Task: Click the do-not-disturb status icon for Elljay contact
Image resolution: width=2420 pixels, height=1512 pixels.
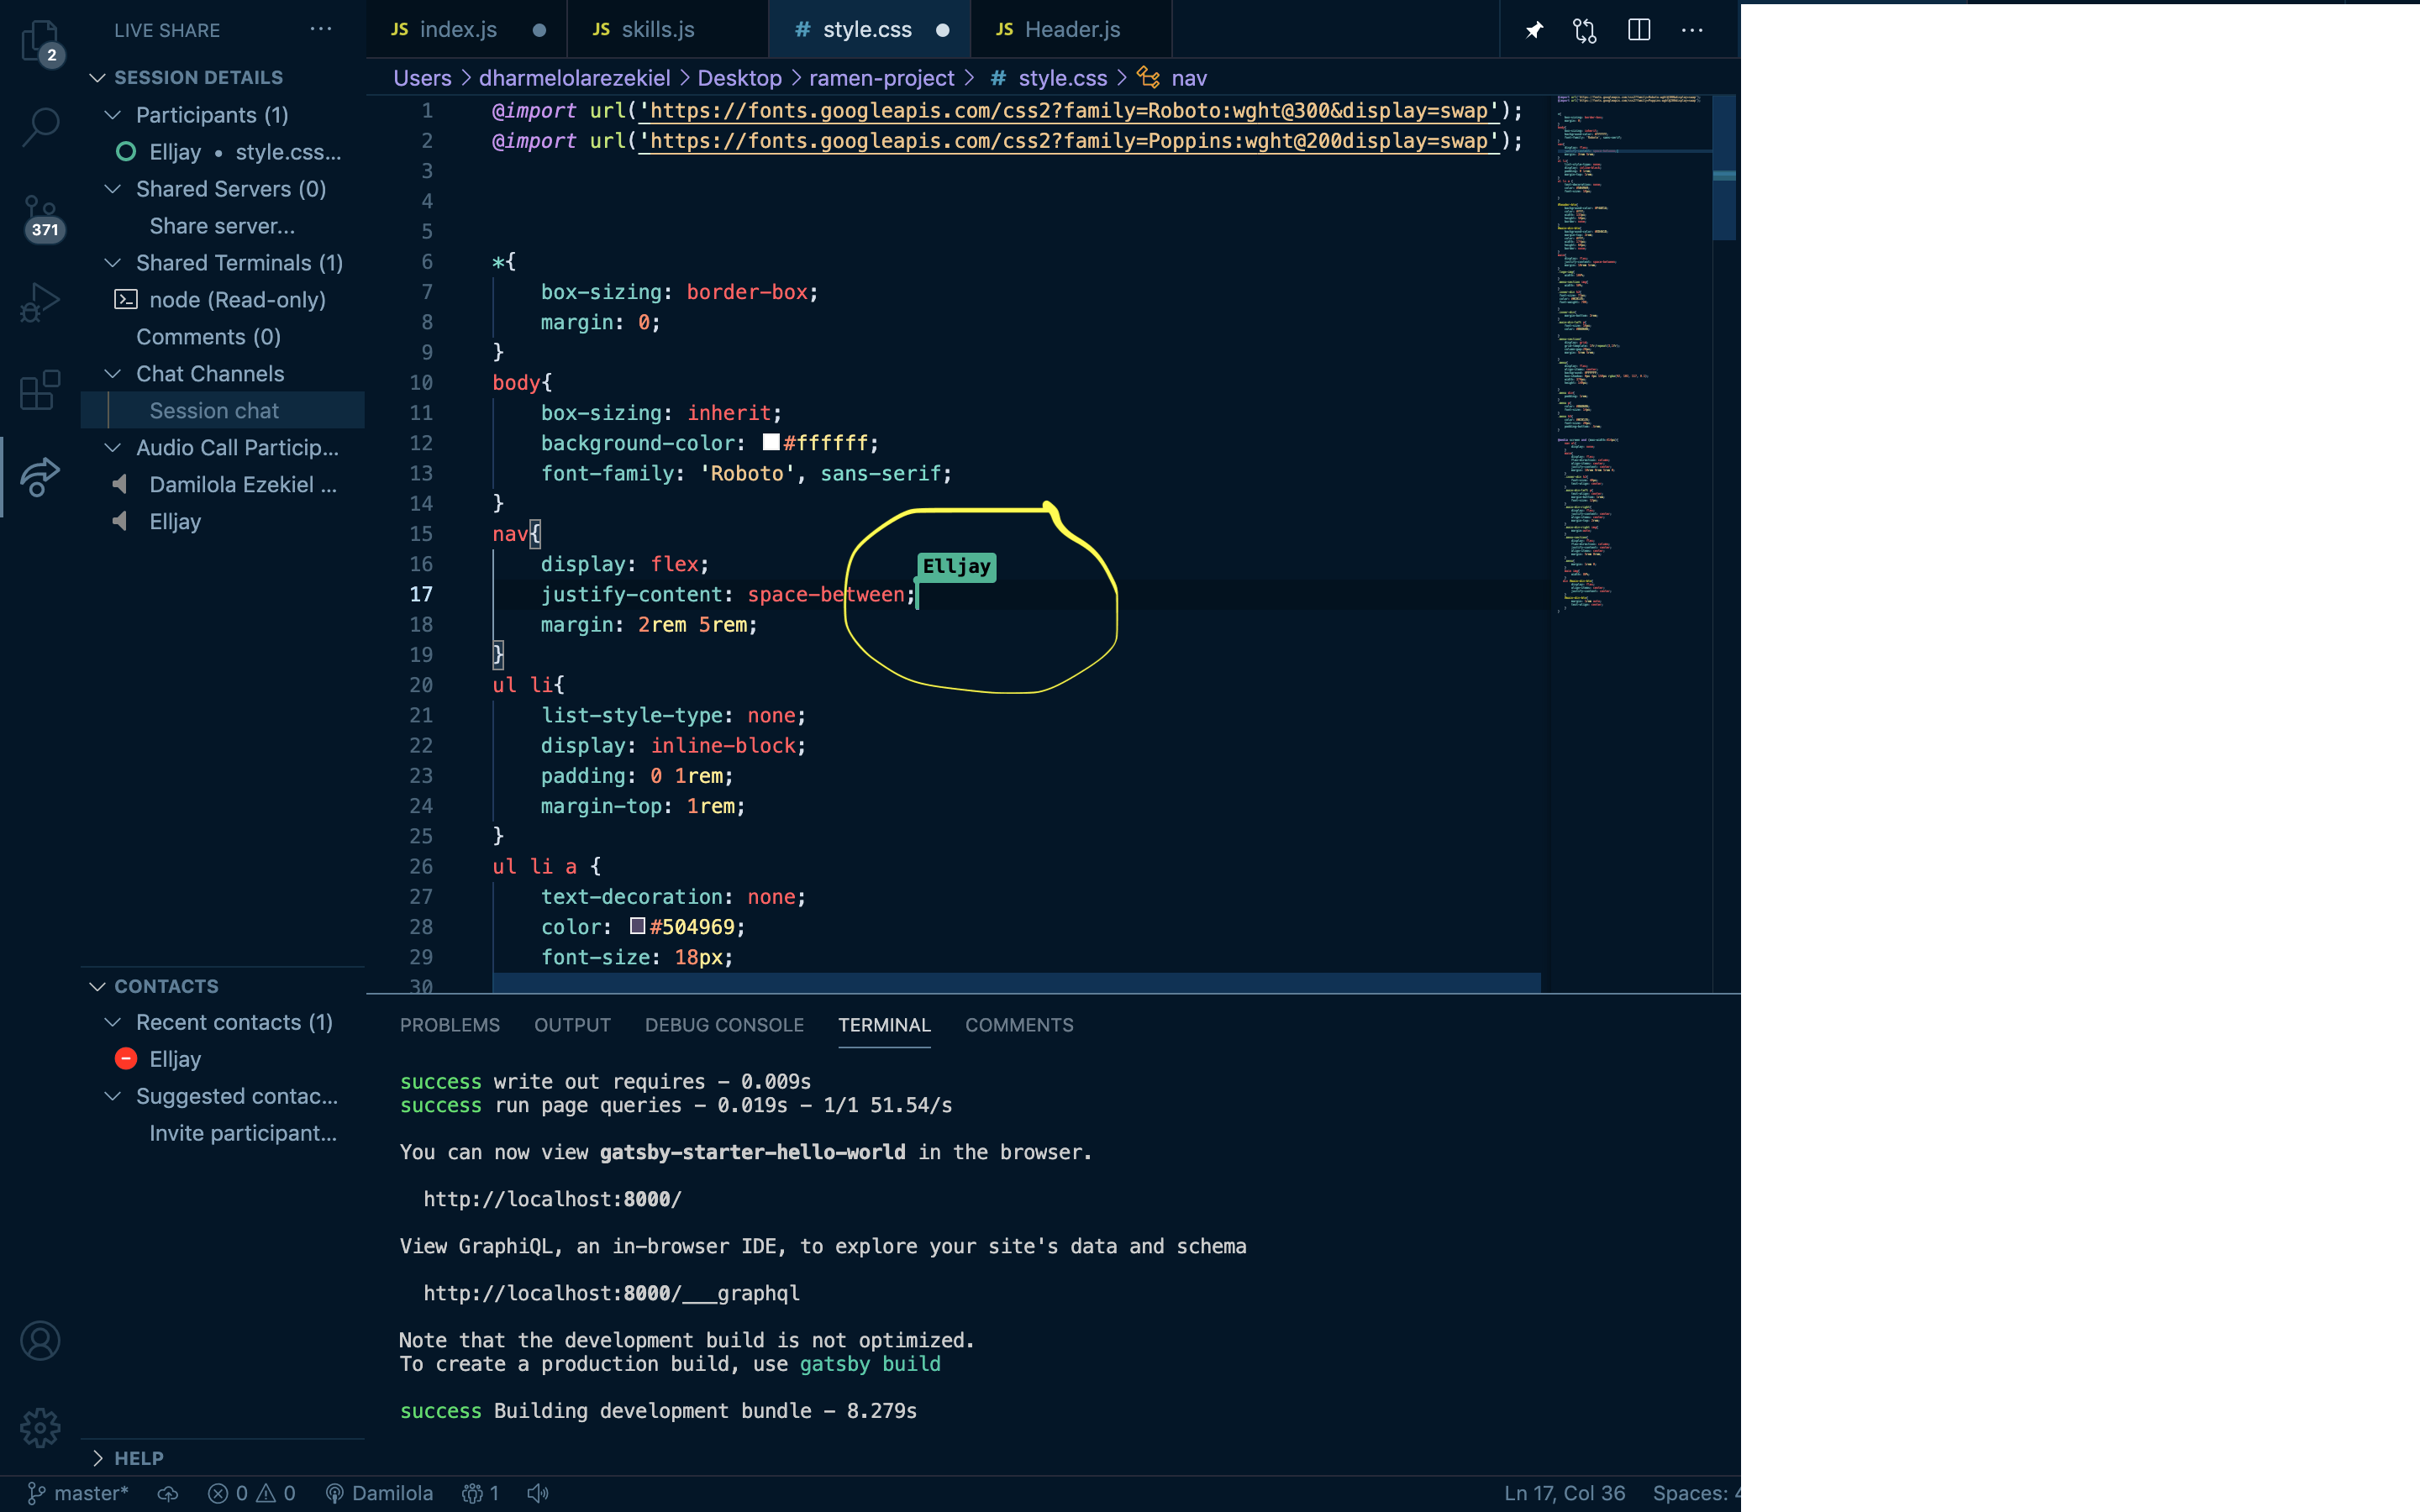Action: (x=126, y=1059)
